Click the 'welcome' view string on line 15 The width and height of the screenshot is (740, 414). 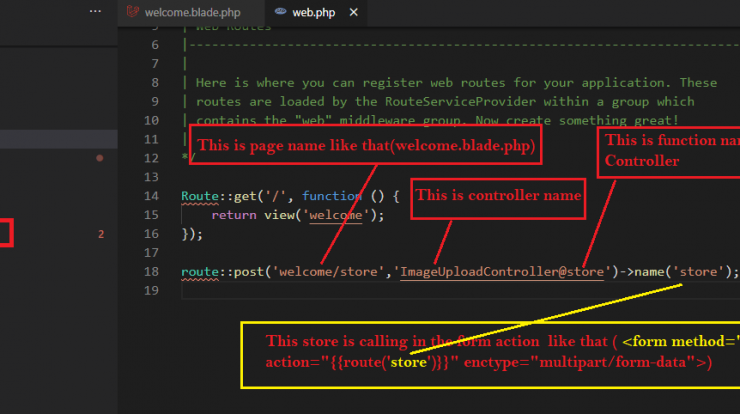coord(336,215)
